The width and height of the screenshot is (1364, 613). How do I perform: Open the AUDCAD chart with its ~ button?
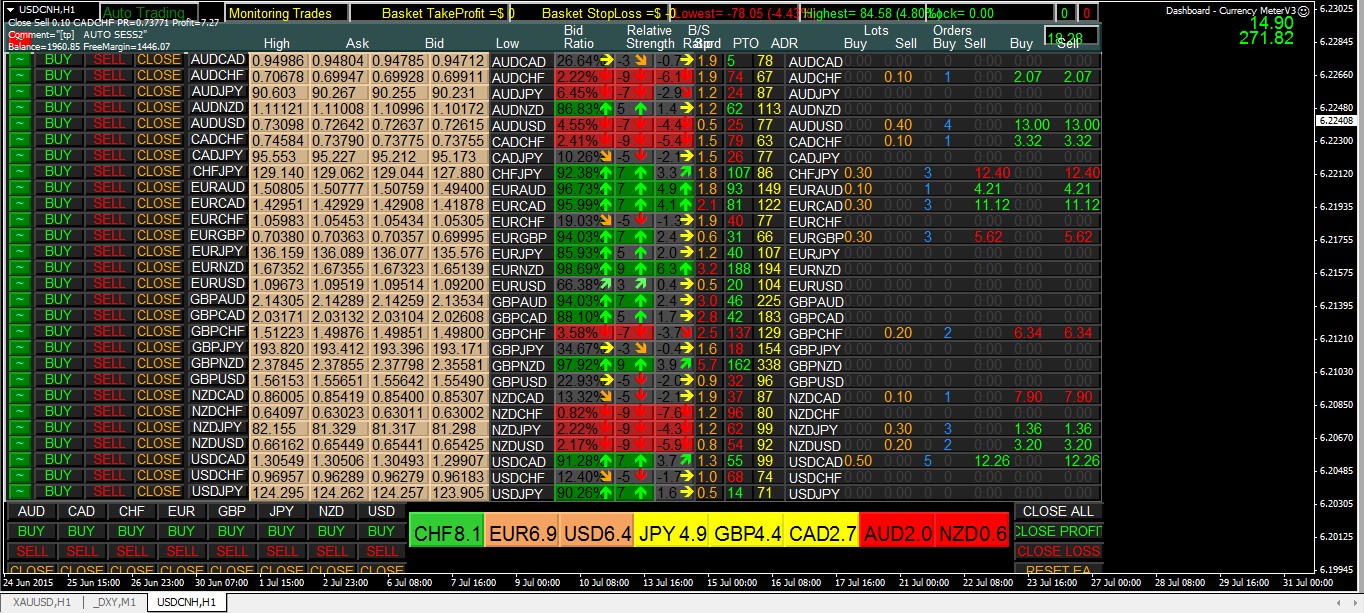click(20, 60)
